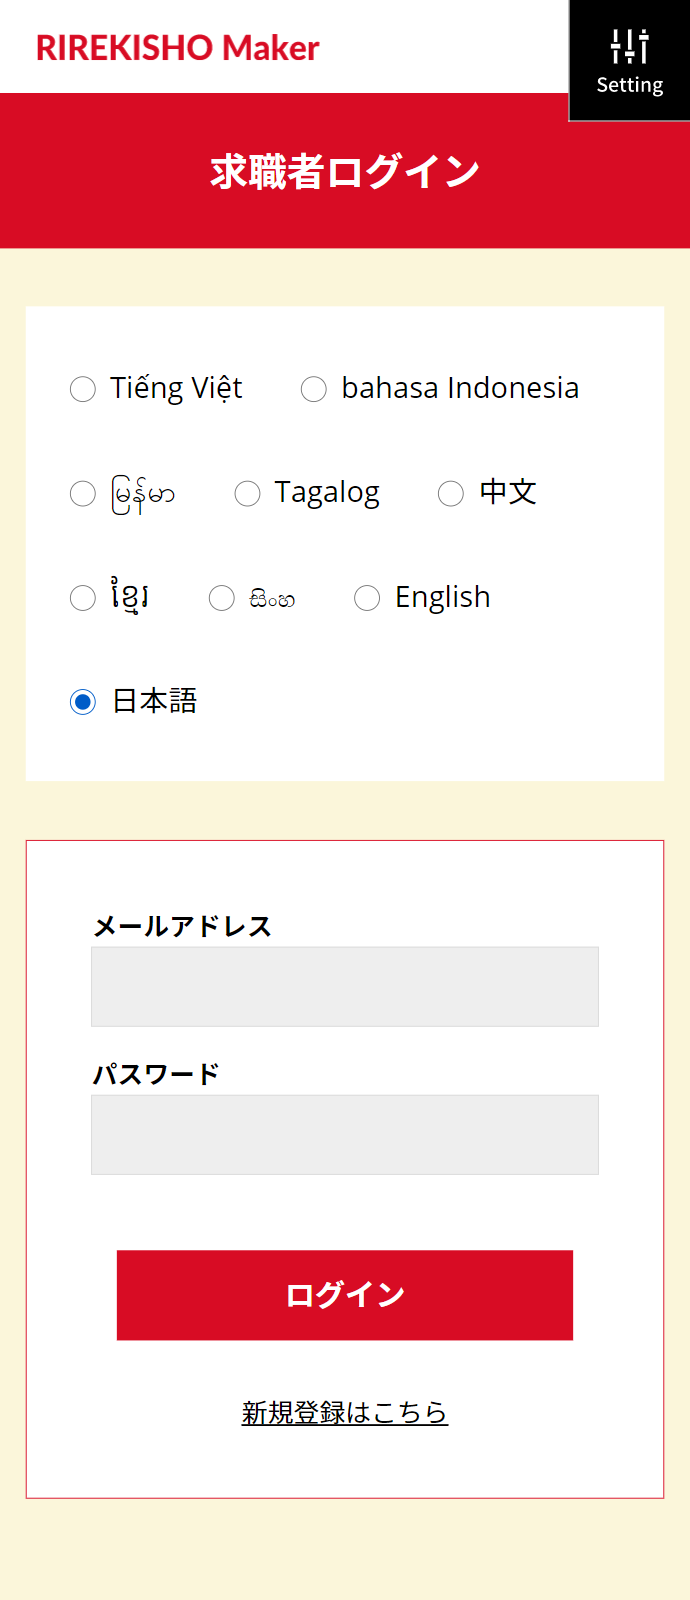Click the red ログイン button

(x=345, y=1295)
